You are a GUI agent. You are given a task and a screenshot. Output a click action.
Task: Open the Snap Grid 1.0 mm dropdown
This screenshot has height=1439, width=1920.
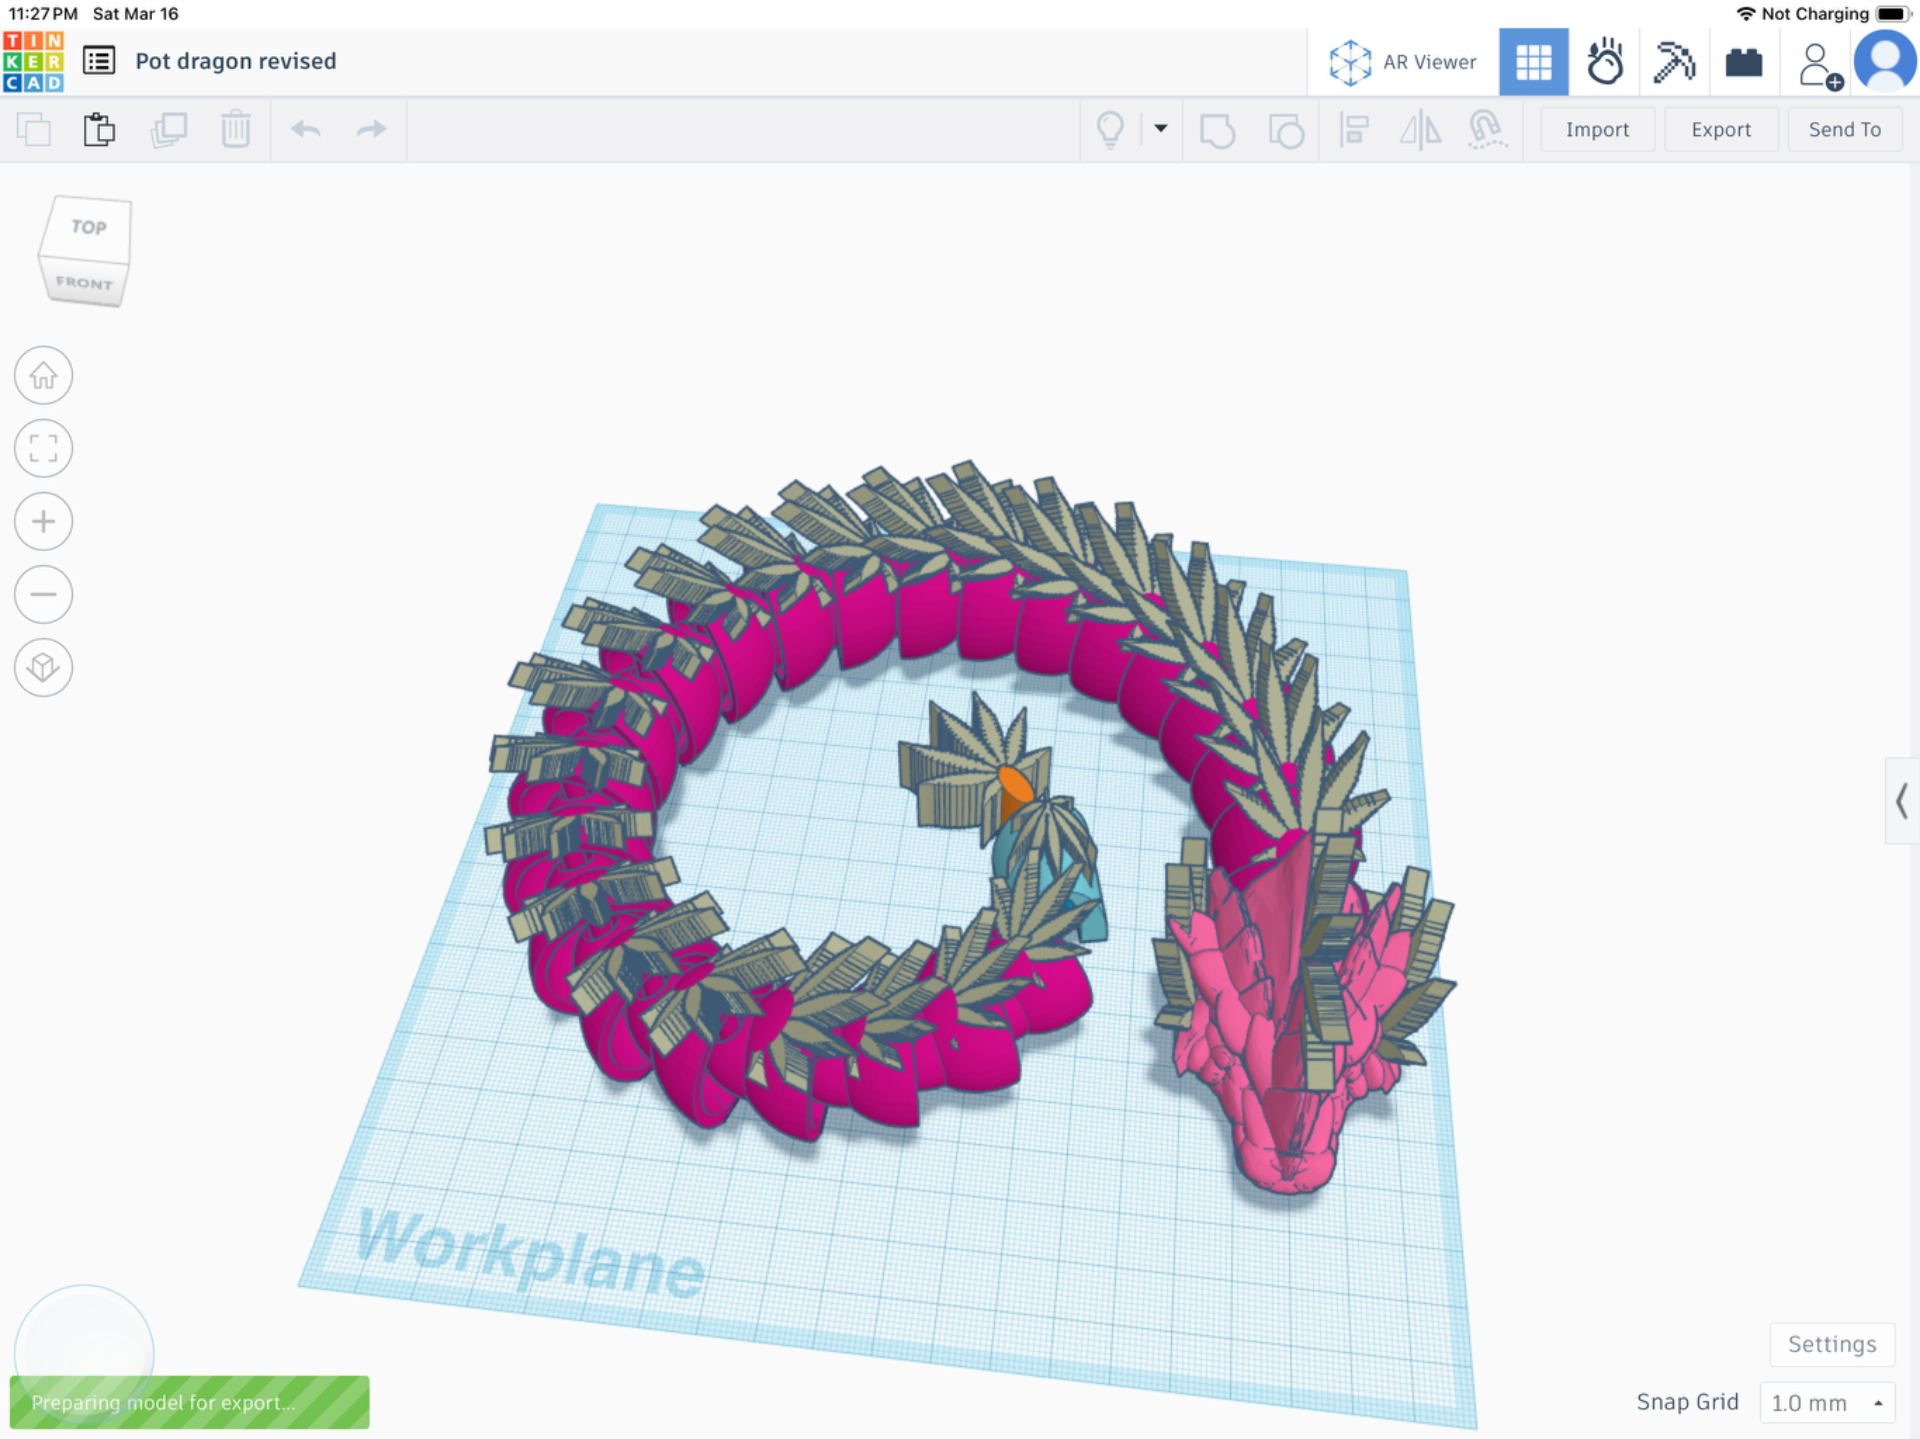[x=1827, y=1403]
